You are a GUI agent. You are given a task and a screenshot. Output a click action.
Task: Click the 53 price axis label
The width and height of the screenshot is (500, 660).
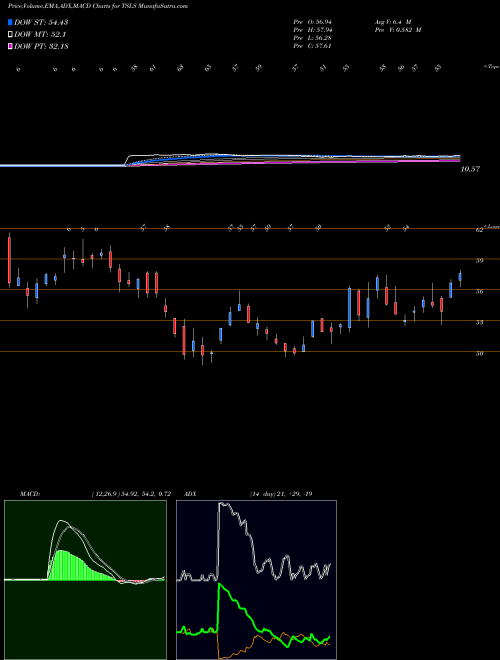click(x=479, y=322)
